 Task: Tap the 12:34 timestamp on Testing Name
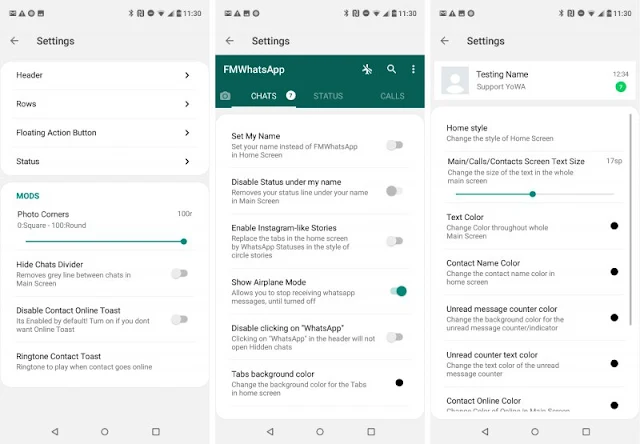pyautogui.click(x=620, y=74)
